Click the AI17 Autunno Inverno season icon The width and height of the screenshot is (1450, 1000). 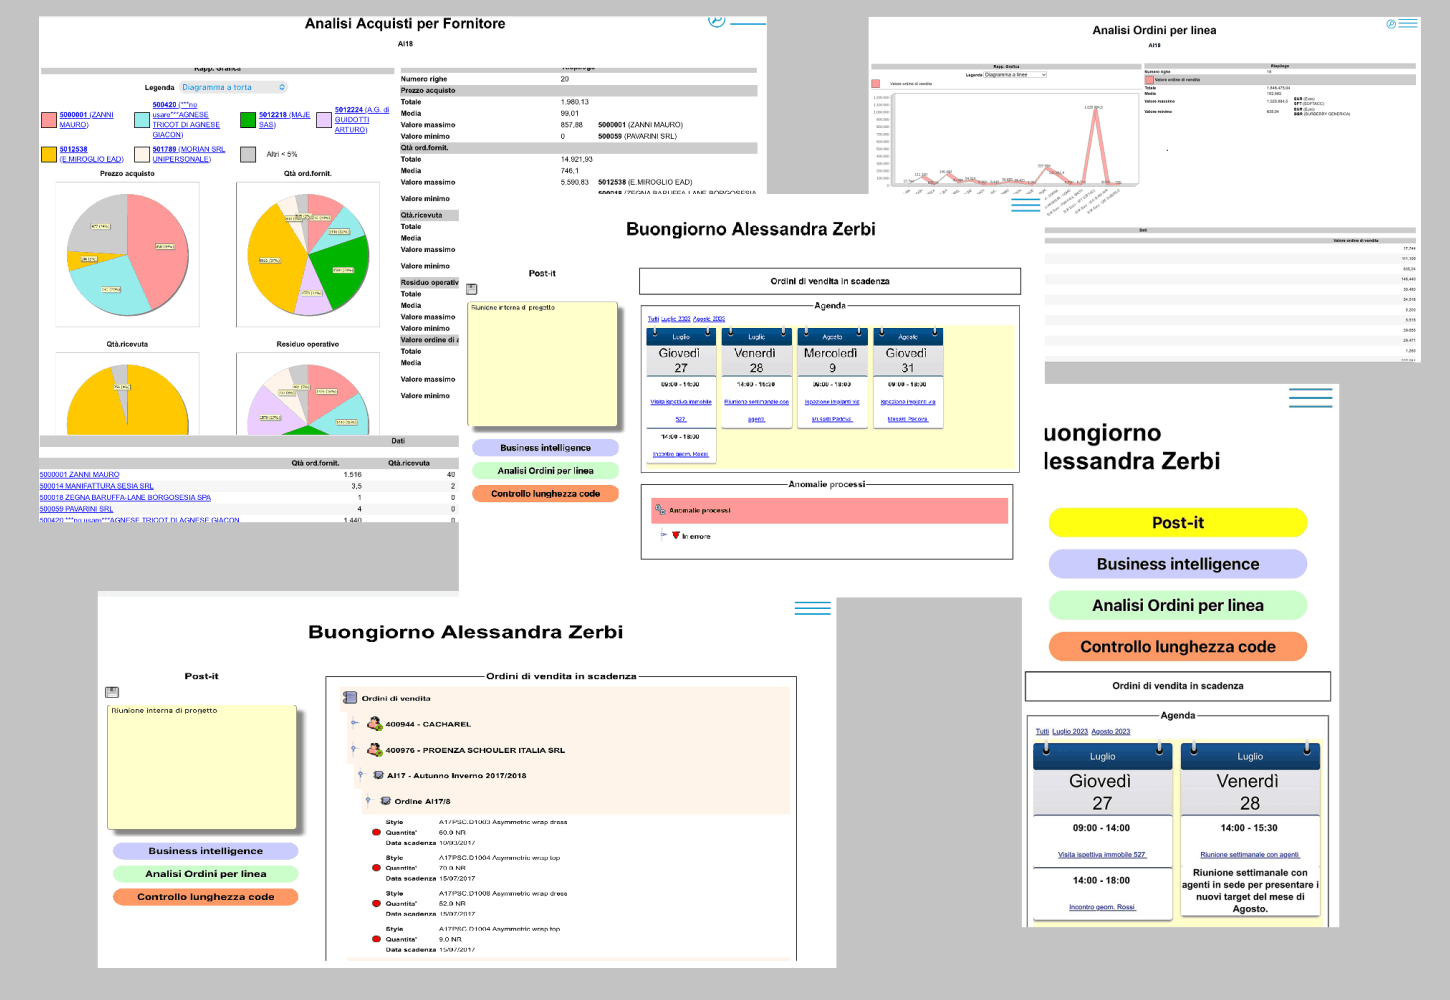point(378,775)
